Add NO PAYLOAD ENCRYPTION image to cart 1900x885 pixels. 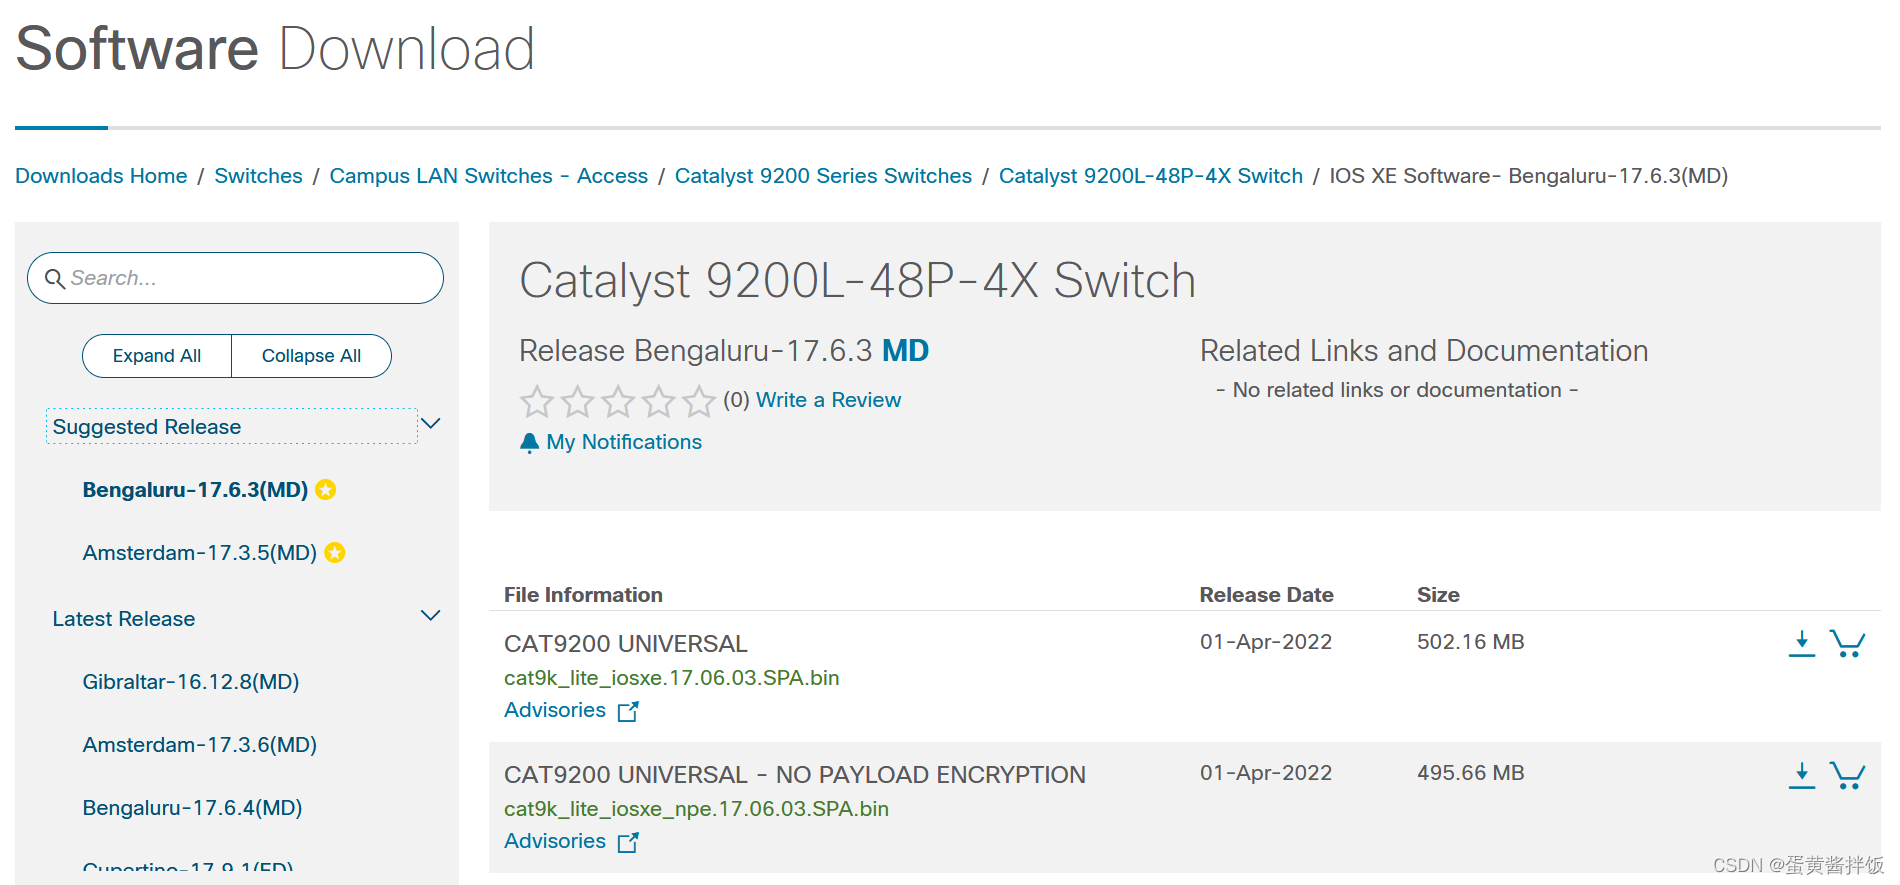coord(1848,775)
